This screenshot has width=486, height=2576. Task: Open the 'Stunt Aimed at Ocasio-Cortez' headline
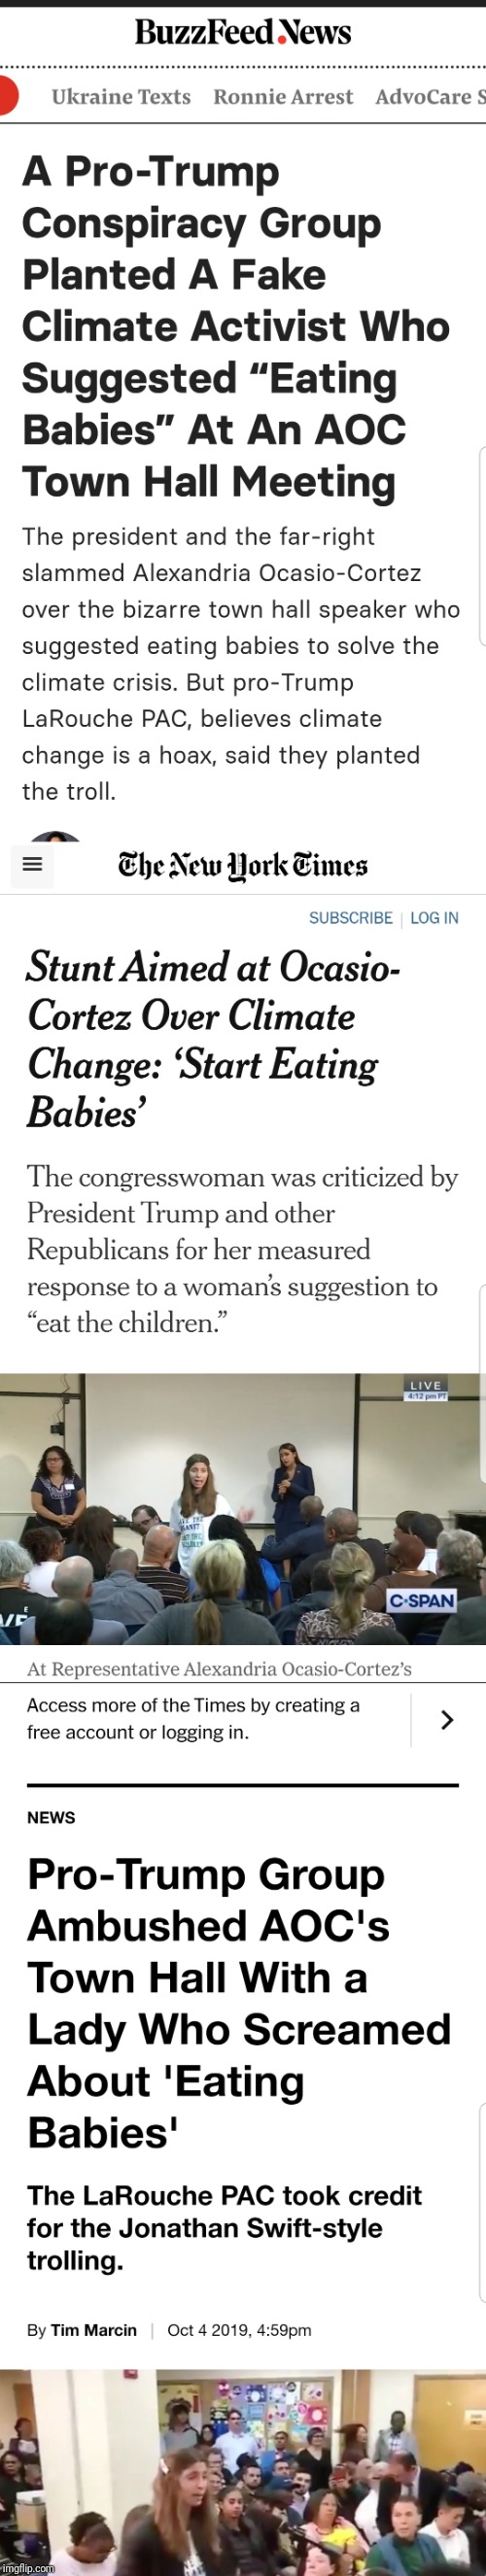pyautogui.click(x=214, y=1040)
